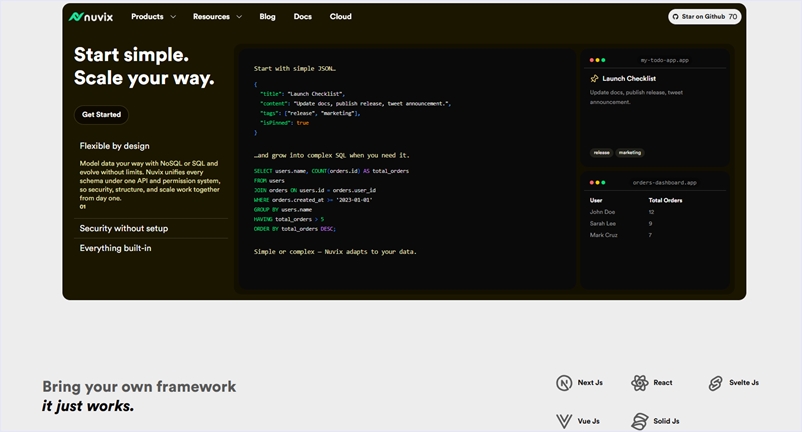
Task: Select the Solid Js framework icon
Action: click(640, 421)
